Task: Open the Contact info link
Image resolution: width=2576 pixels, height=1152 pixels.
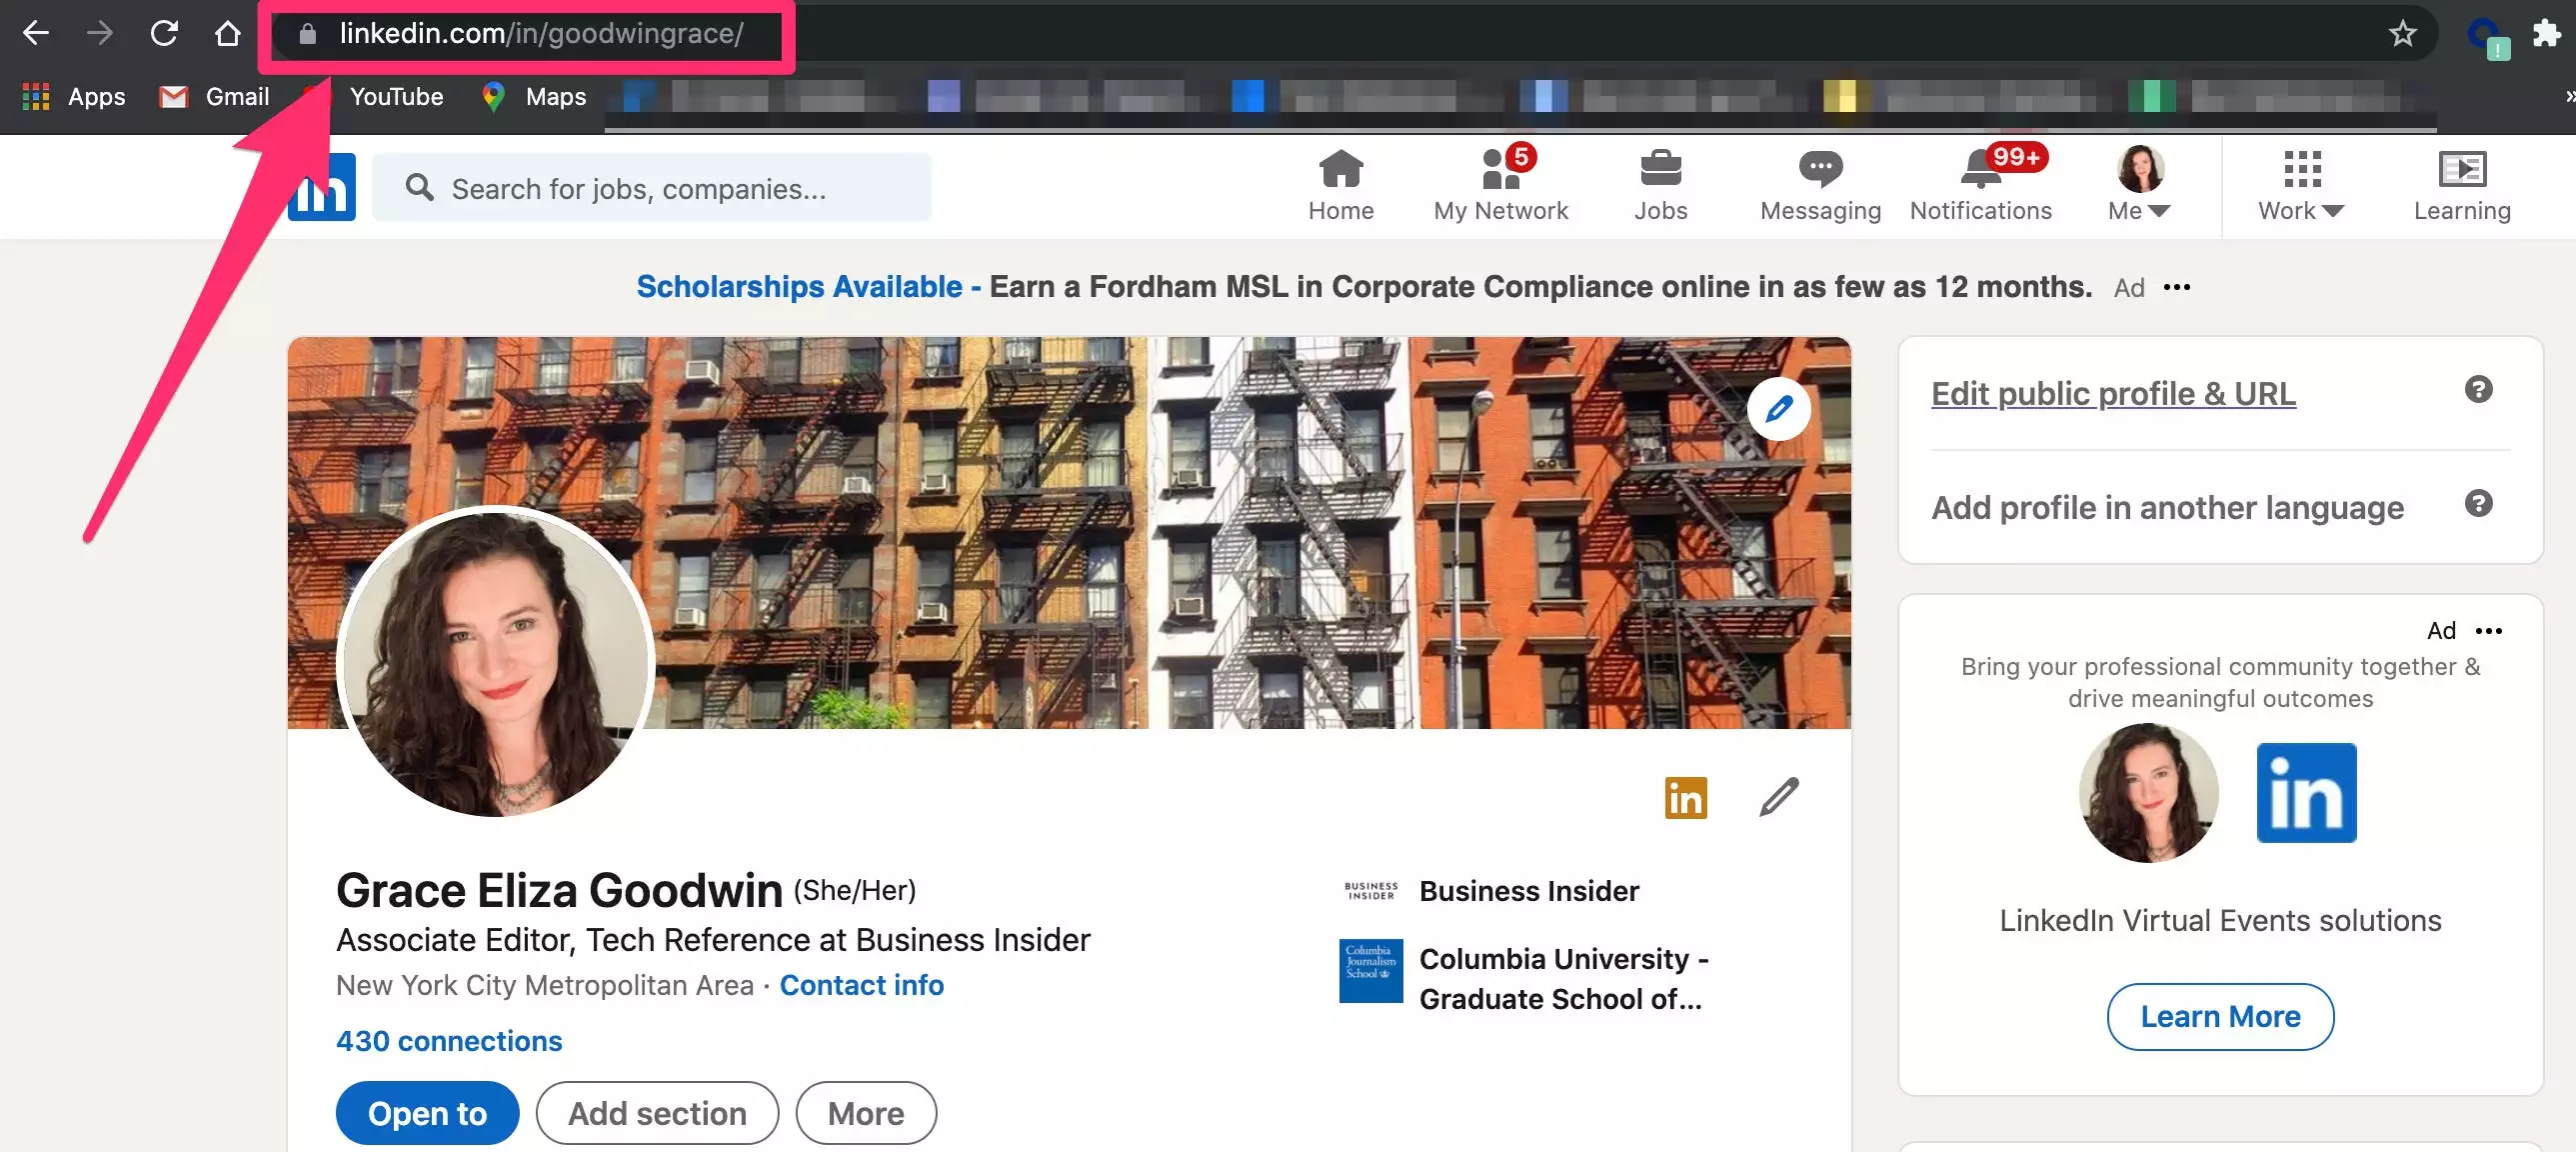Action: tap(861, 985)
